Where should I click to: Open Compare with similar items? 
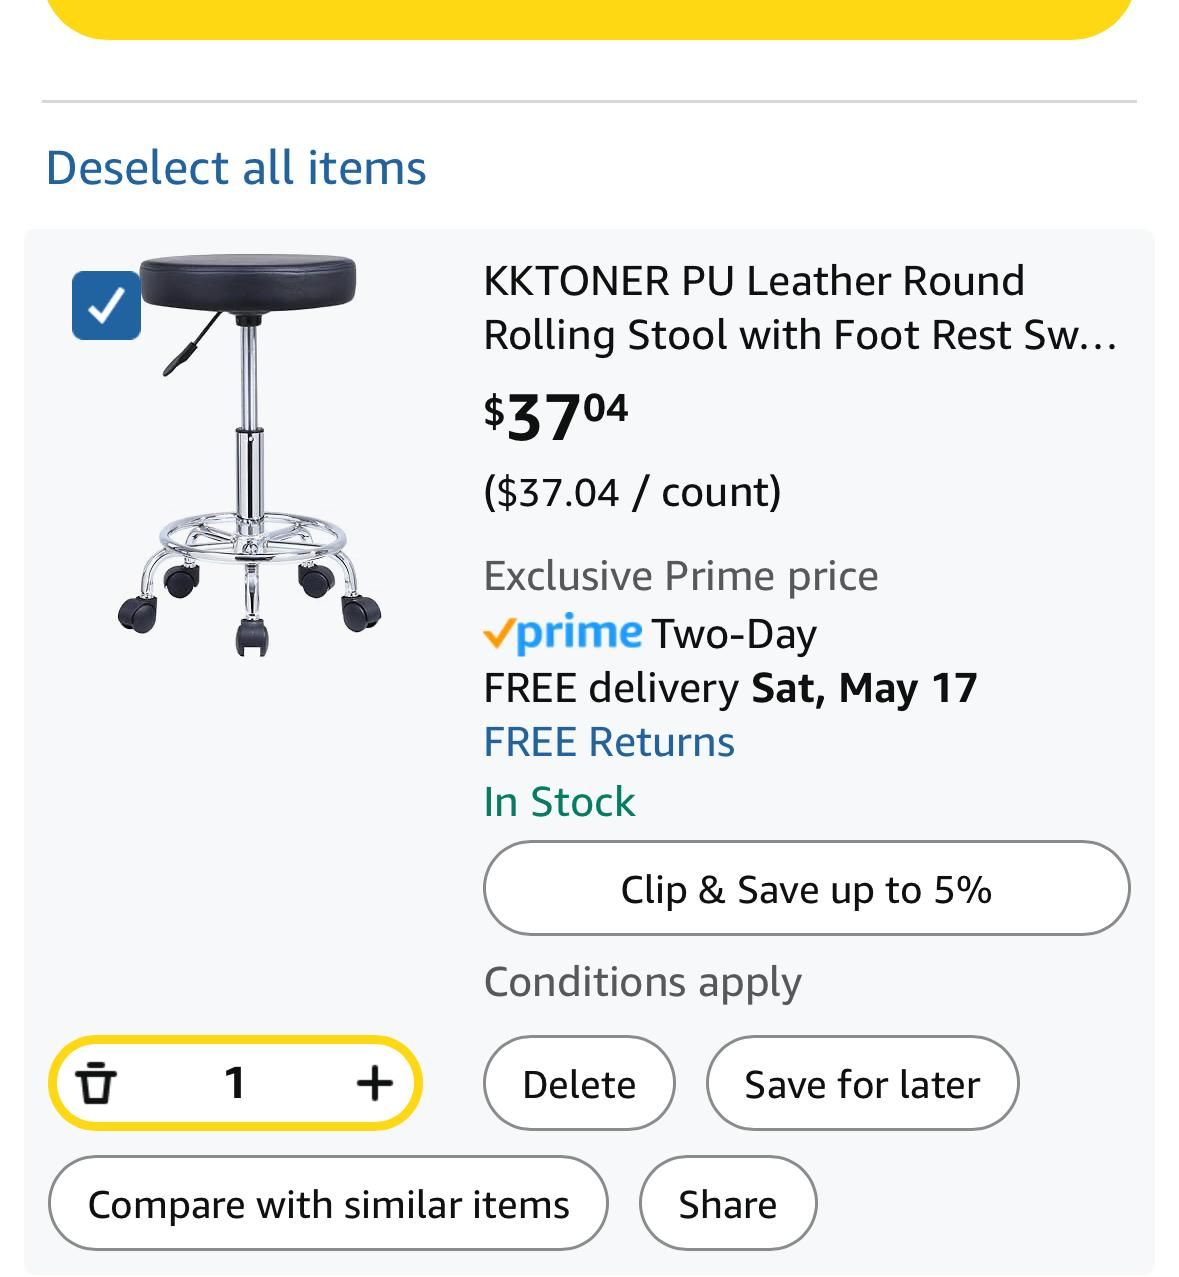tap(328, 1203)
